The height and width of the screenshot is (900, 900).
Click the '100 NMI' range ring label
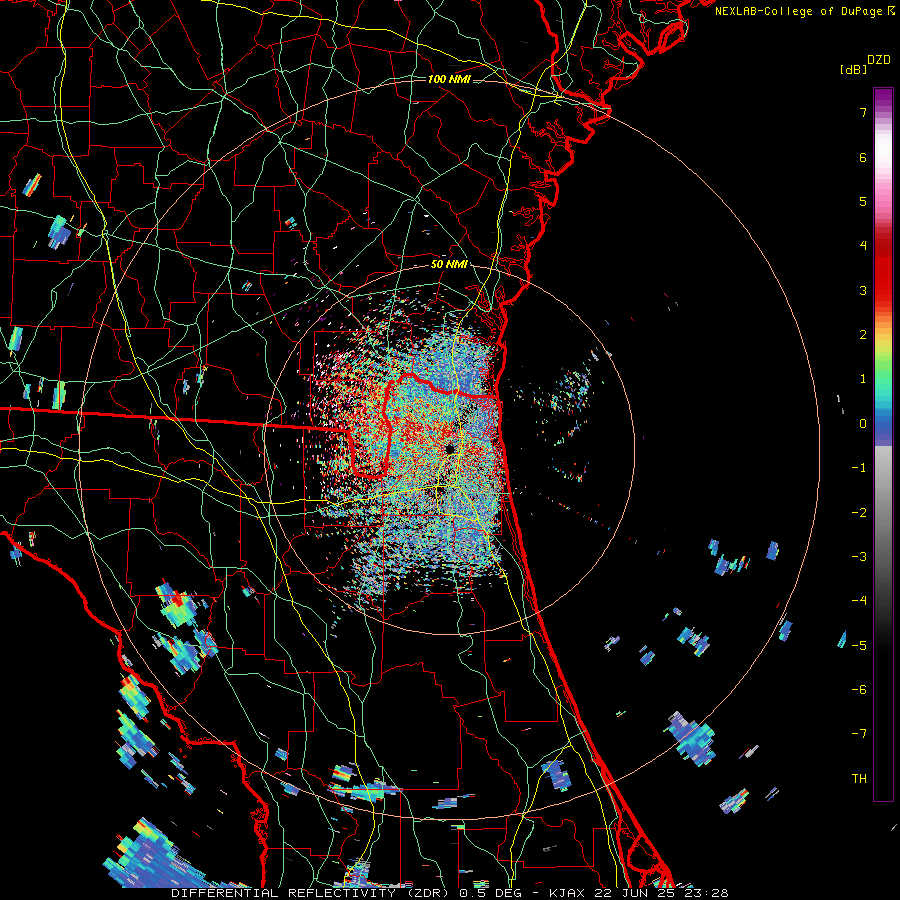coord(449,79)
